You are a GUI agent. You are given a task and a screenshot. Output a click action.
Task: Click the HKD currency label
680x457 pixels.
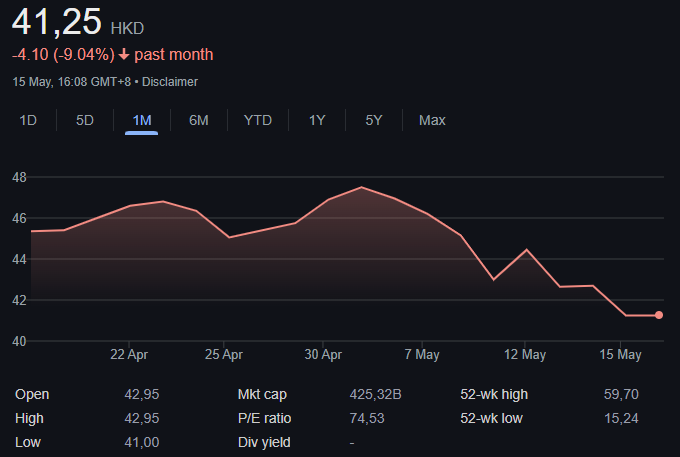[x=128, y=29]
